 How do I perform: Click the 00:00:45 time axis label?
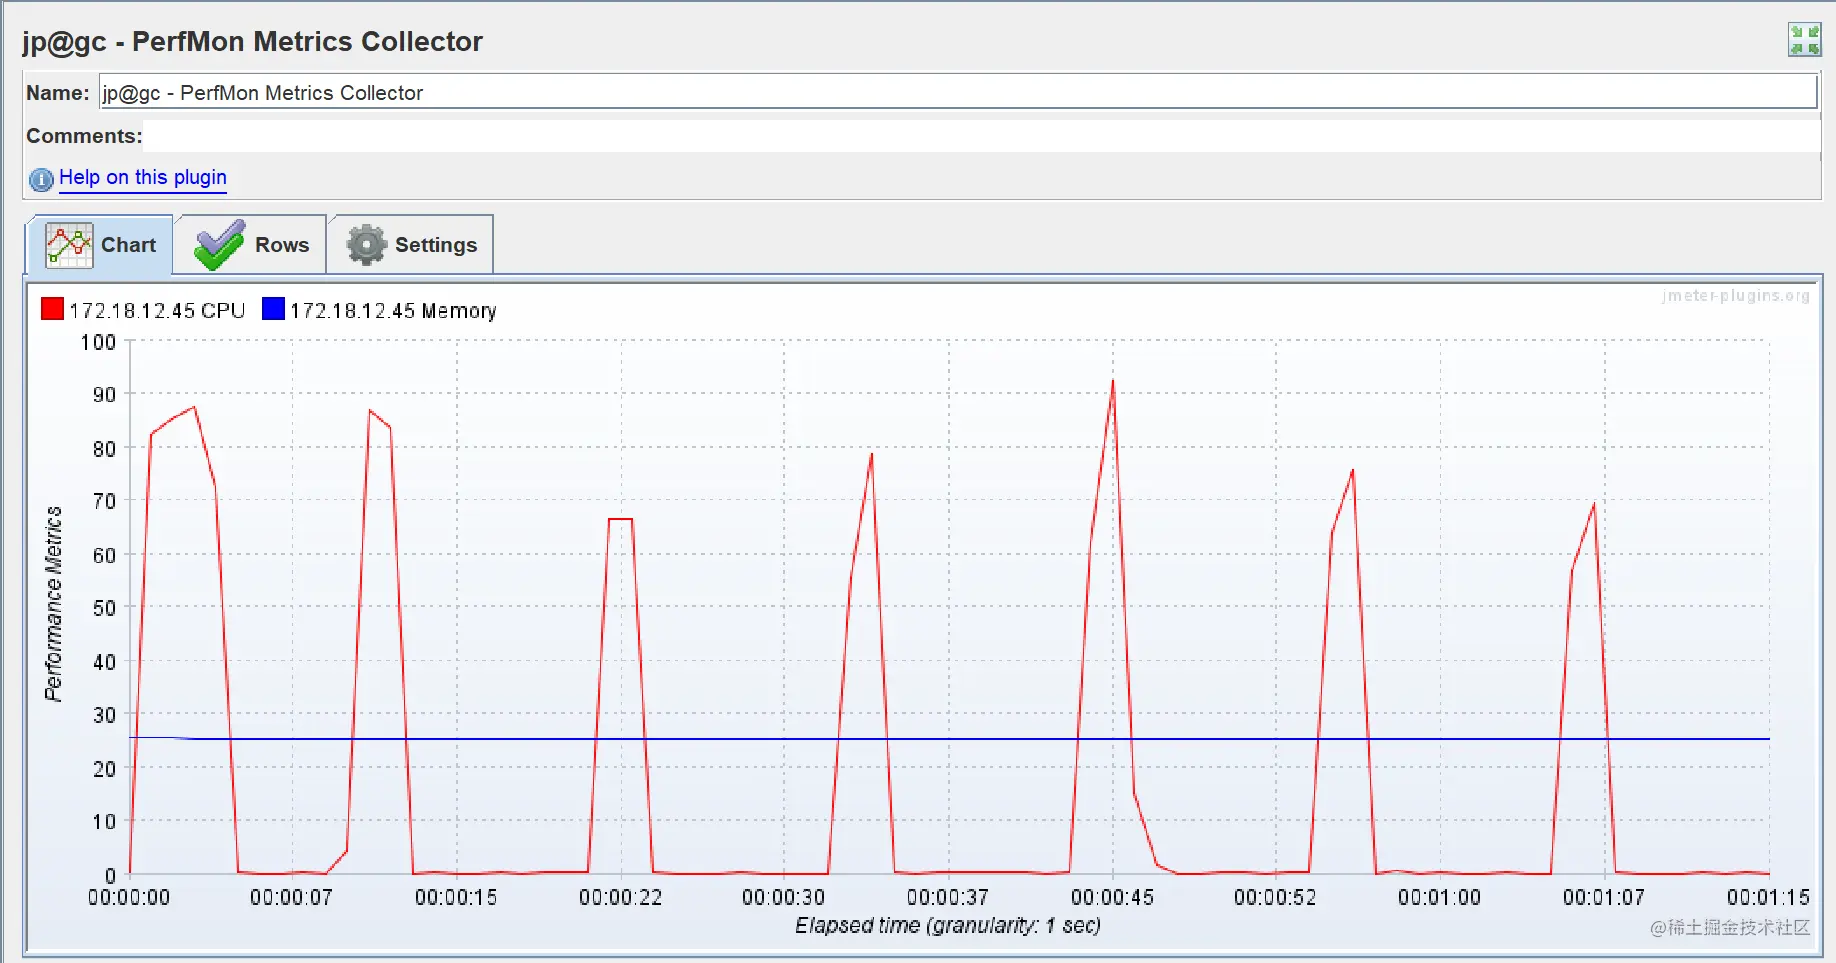click(1112, 898)
